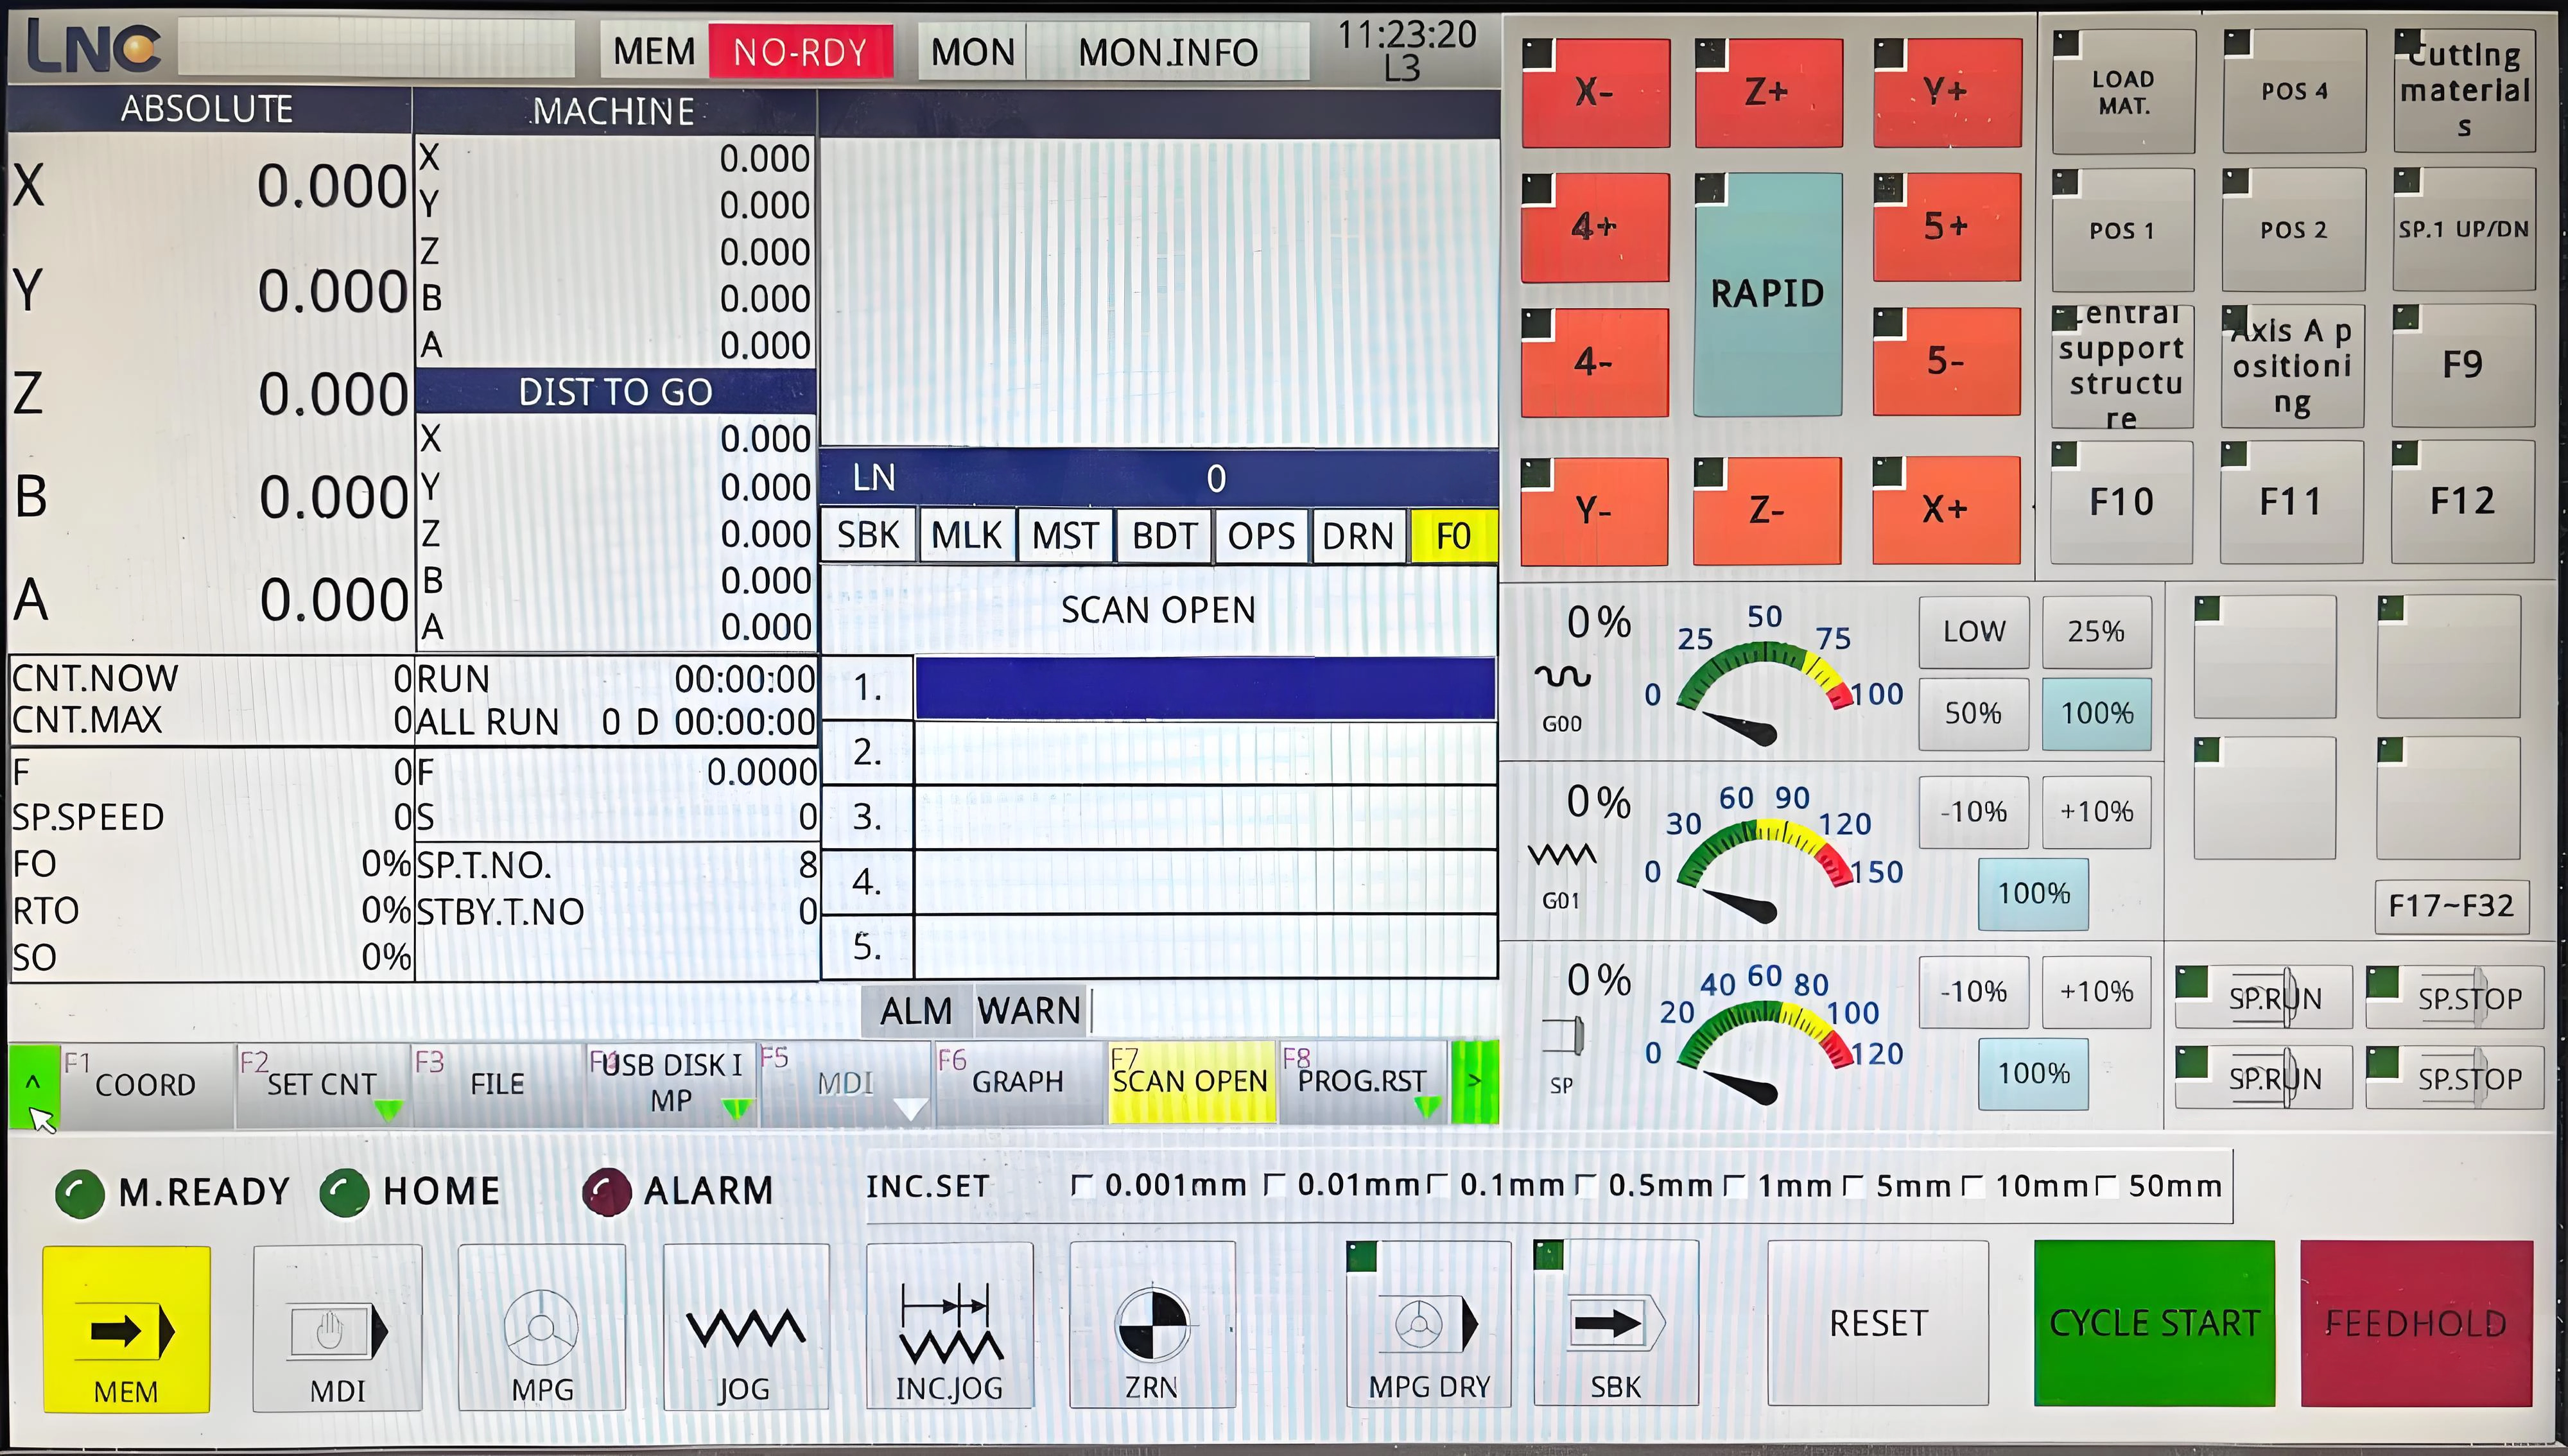Expand the PROG.RST dropdown triangle

point(1427,1107)
